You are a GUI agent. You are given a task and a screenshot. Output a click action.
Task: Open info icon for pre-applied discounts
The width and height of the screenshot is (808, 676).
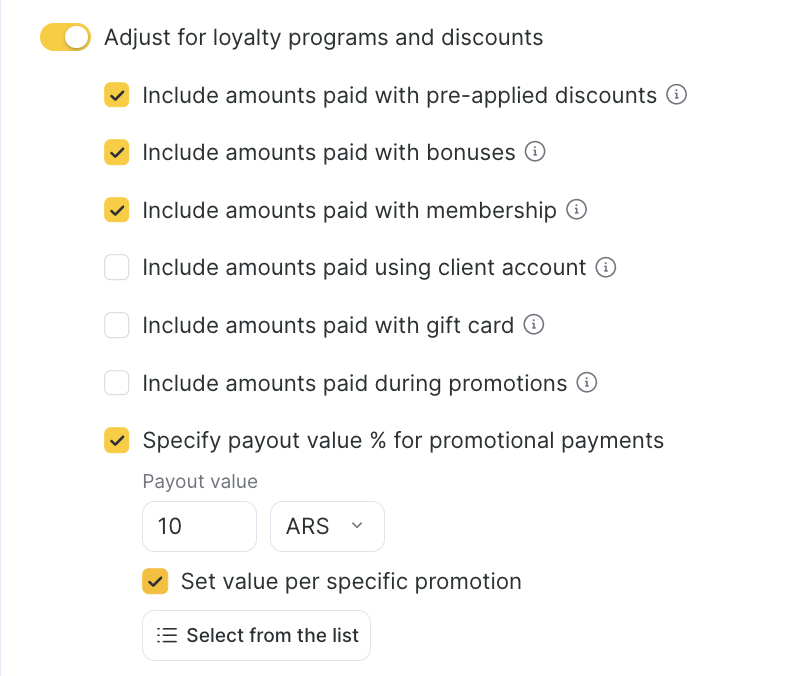coord(677,96)
